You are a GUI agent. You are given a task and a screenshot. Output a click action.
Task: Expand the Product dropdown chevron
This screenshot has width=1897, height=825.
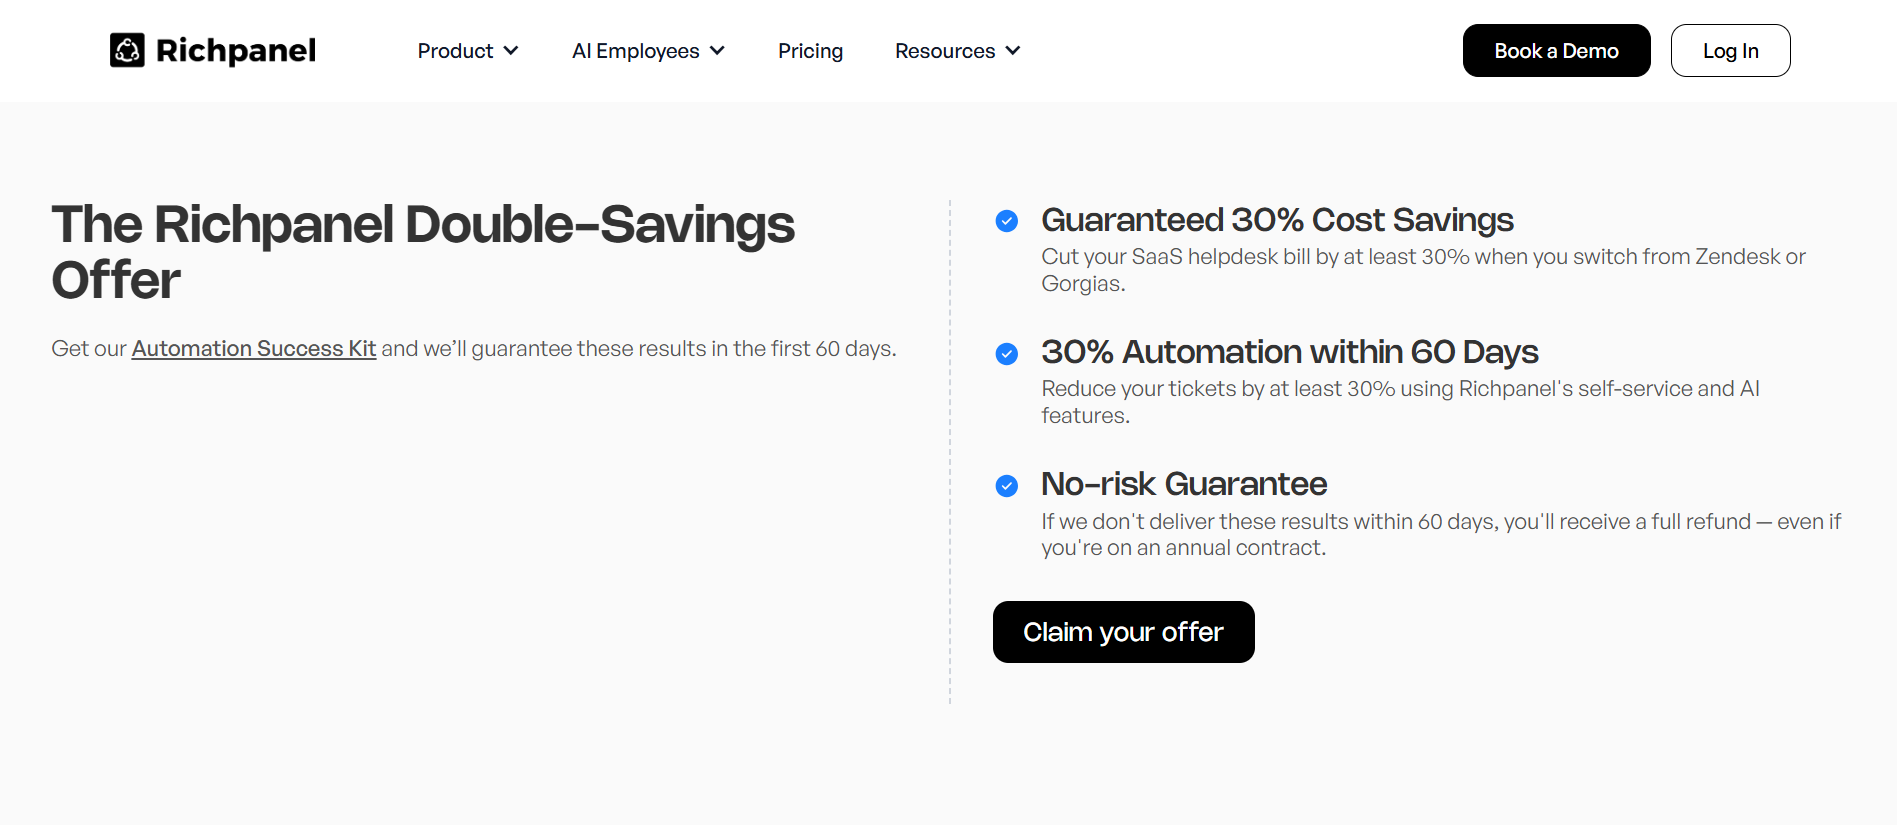(x=511, y=51)
